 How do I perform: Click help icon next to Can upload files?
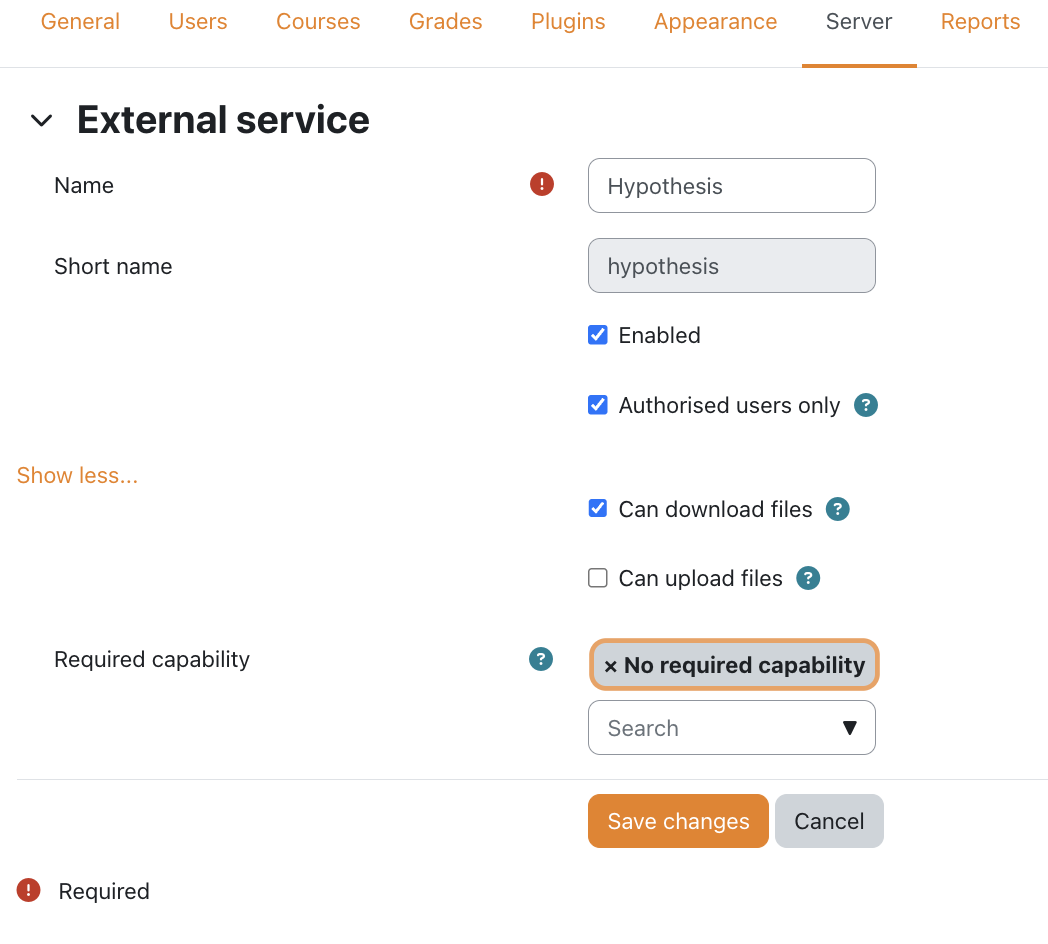[x=808, y=578]
